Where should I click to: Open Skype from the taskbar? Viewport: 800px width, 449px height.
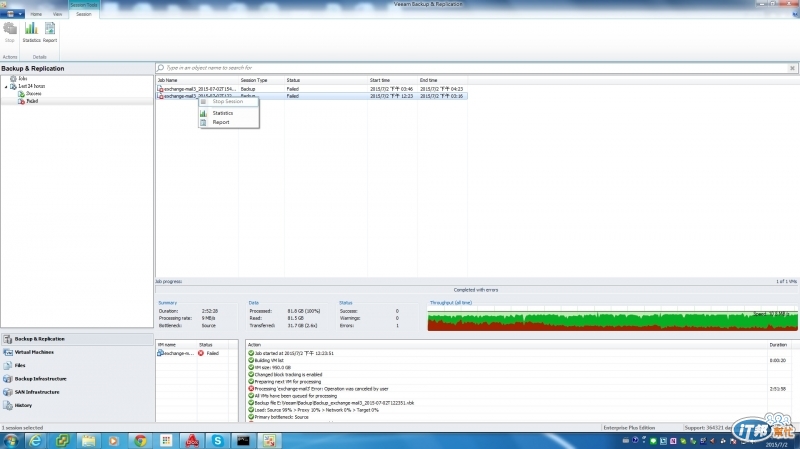(217, 440)
